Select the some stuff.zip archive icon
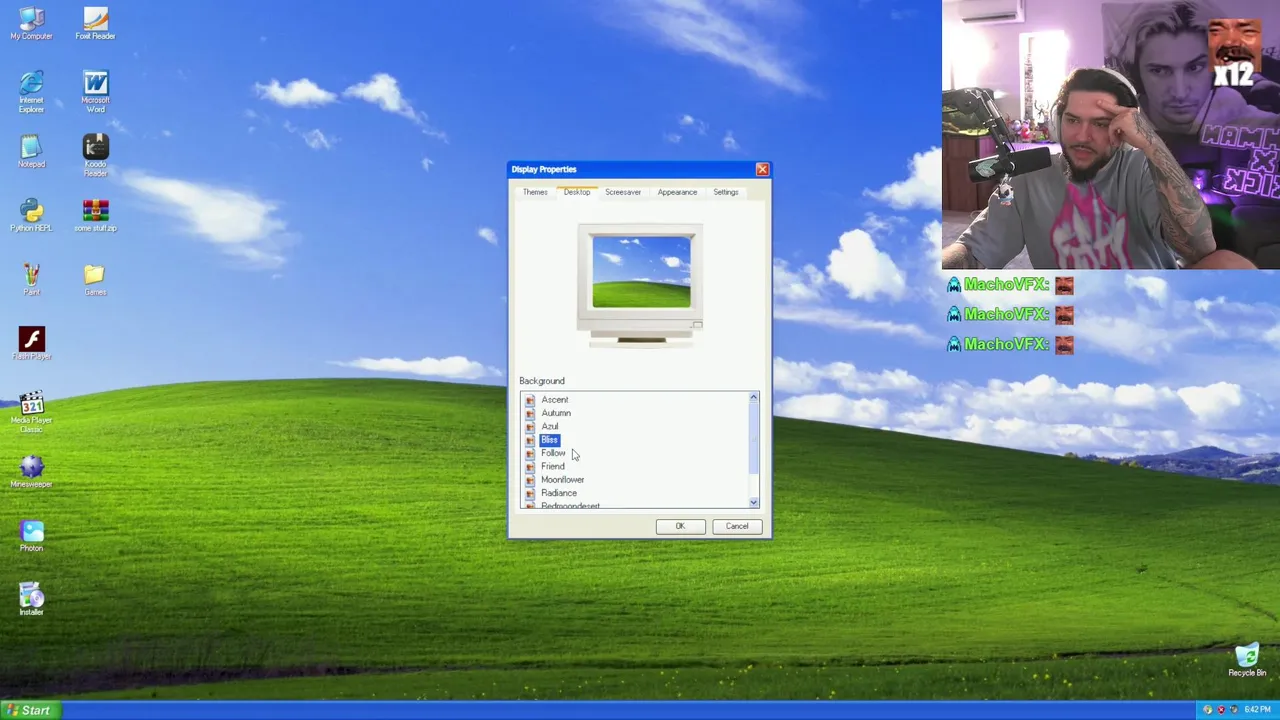This screenshot has width=1280, height=720. [x=95, y=216]
